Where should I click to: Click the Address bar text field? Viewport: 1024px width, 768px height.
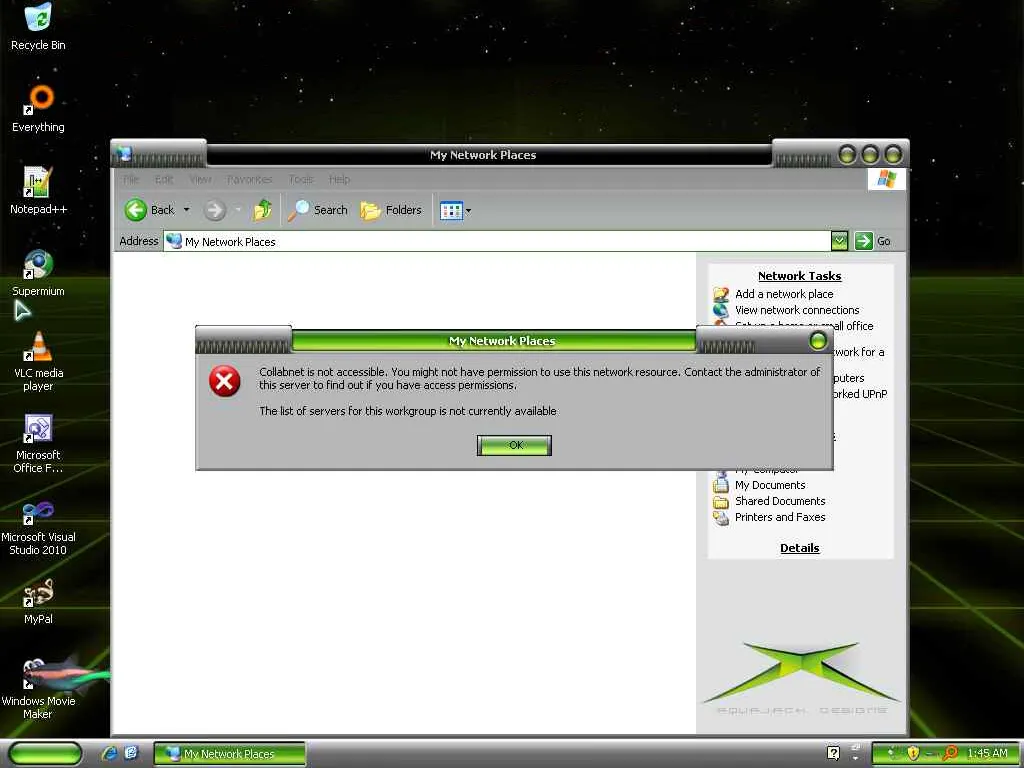[x=497, y=241]
